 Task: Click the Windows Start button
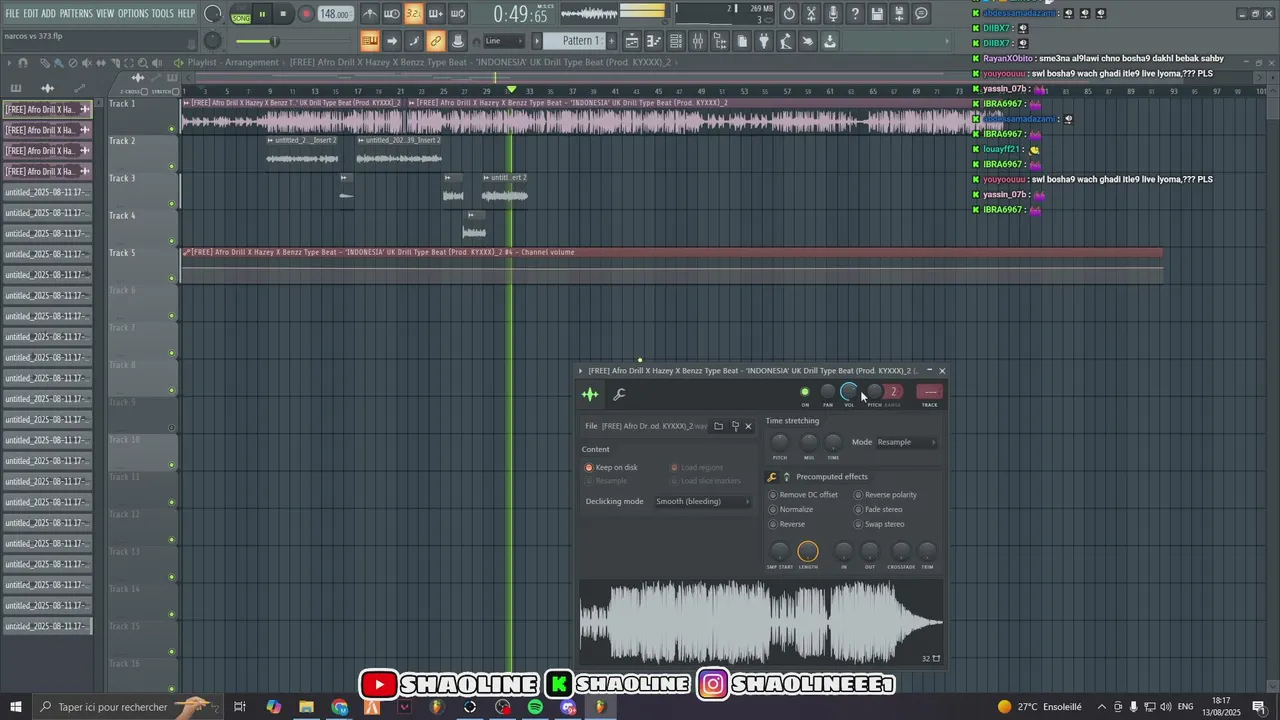(x=16, y=707)
